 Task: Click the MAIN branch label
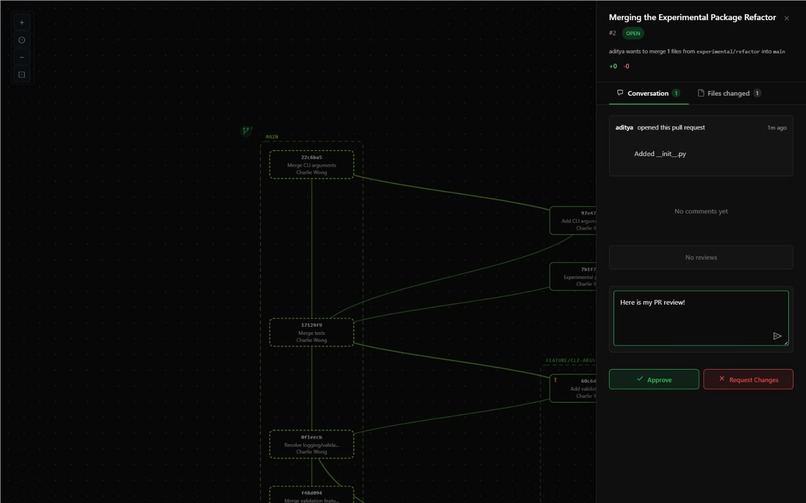[x=272, y=137]
